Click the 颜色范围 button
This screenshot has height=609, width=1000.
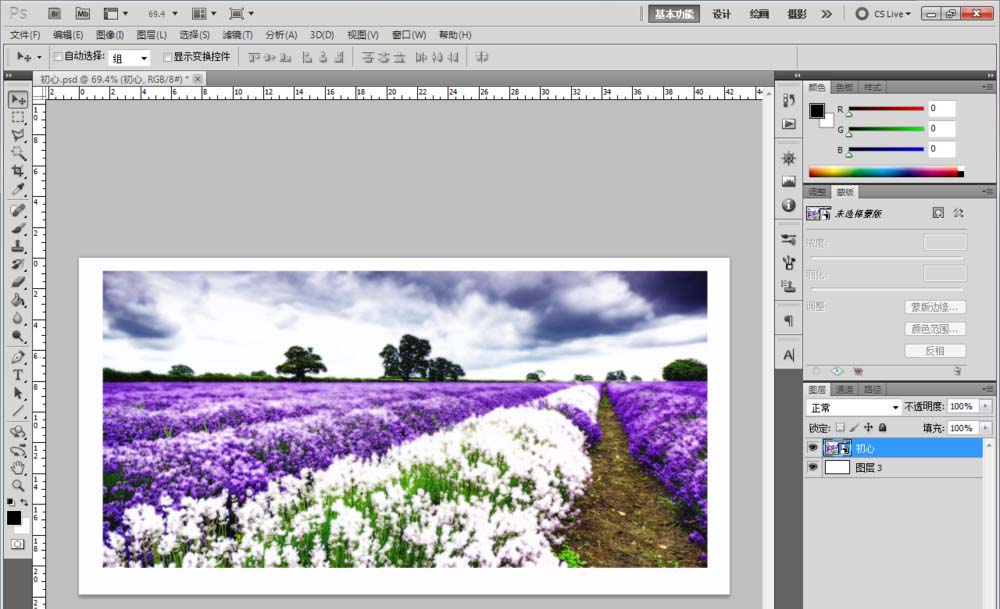coord(935,329)
